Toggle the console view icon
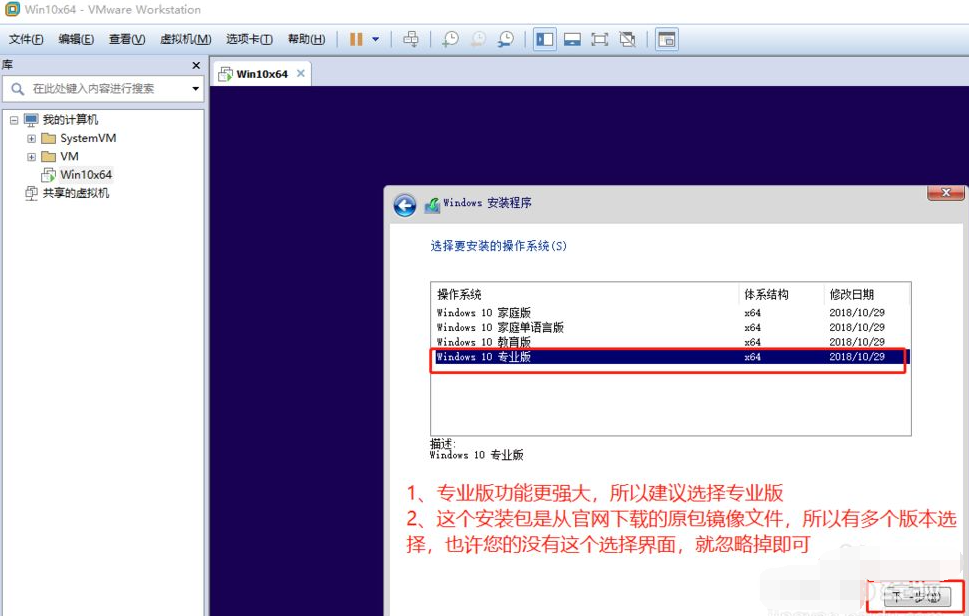 click(x=667, y=40)
